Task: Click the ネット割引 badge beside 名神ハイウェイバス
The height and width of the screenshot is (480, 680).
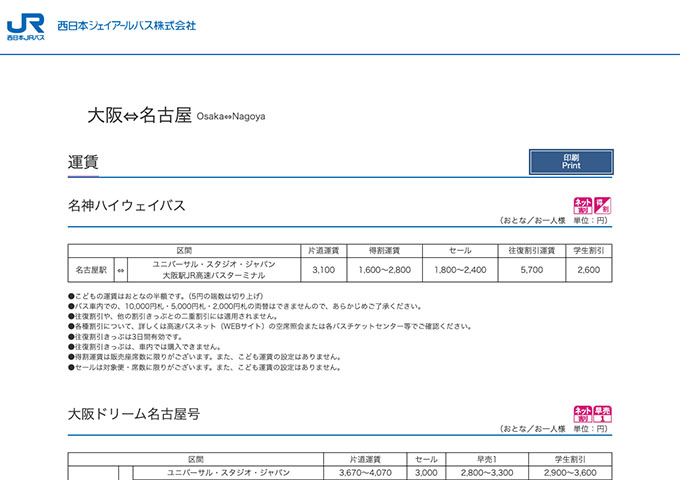Action: tap(582, 206)
